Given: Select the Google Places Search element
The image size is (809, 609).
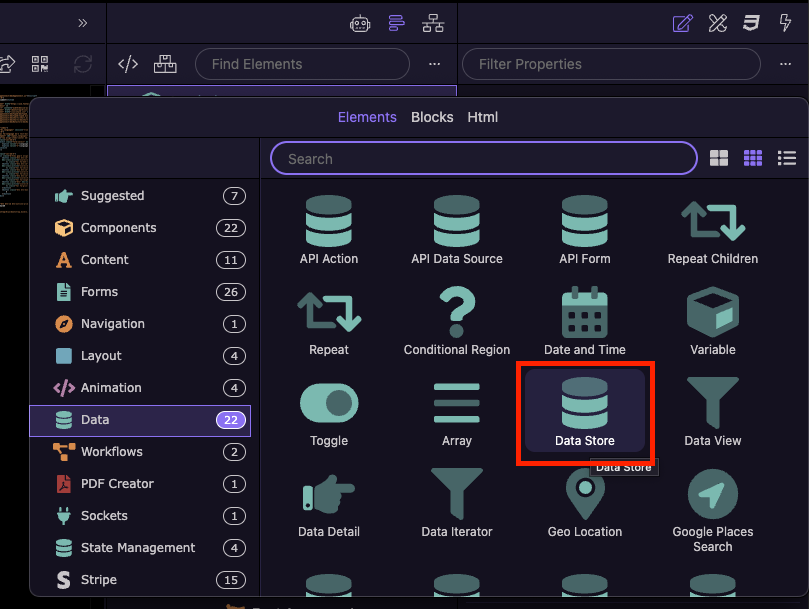Looking at the screenshot, I should 713,510.
